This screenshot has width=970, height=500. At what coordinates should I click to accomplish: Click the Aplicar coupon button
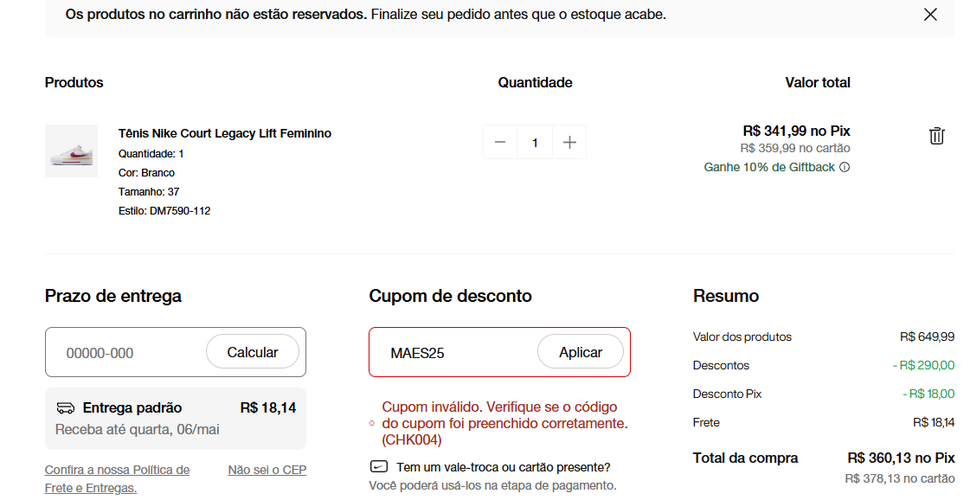point(580,352)
